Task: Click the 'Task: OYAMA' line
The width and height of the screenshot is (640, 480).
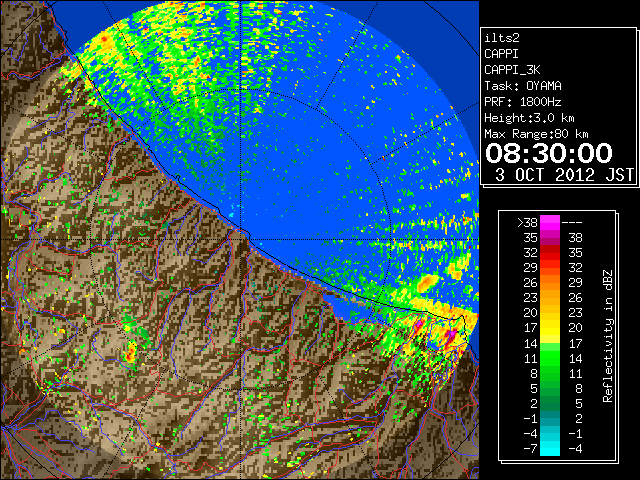Action: coord(523,86)
